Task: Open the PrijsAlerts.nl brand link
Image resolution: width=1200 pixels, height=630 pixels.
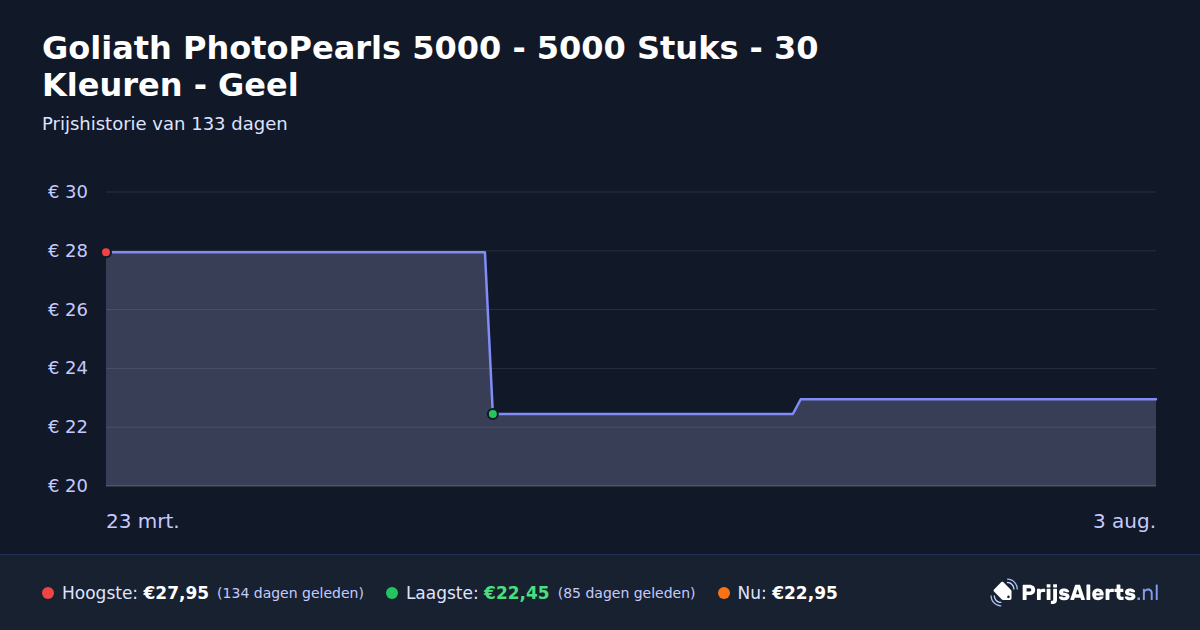Action: (1075, 593)
